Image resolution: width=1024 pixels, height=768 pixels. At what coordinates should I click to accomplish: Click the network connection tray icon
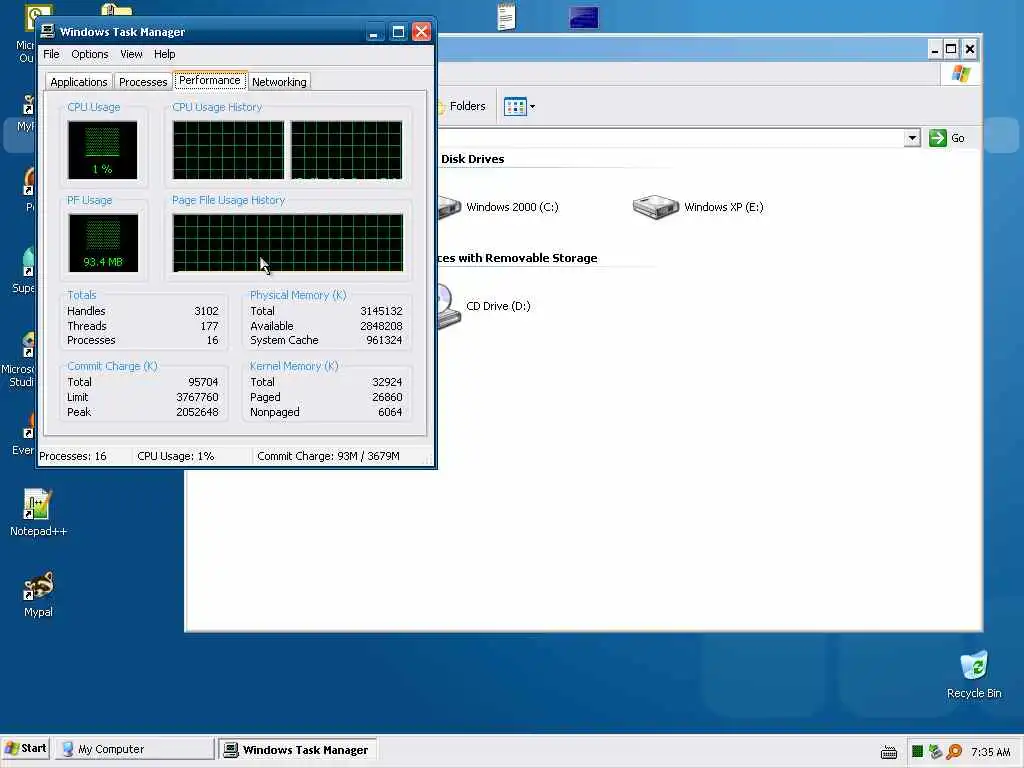point(935,752)
